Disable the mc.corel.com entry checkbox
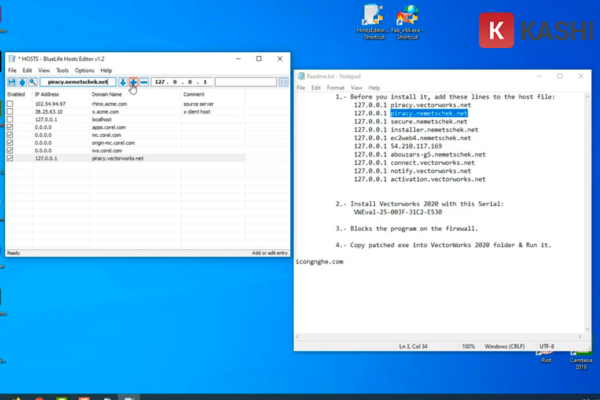Image resolution: width=600 pixels, height=400 pixels. tap(10, 135)
